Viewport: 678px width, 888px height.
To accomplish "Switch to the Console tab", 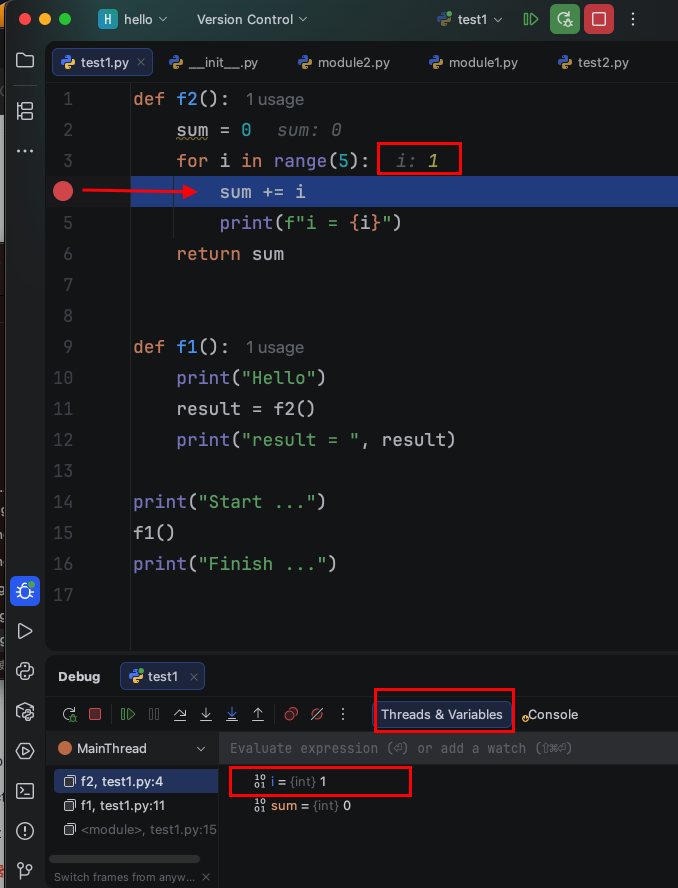I will click(x=552, y=714).
